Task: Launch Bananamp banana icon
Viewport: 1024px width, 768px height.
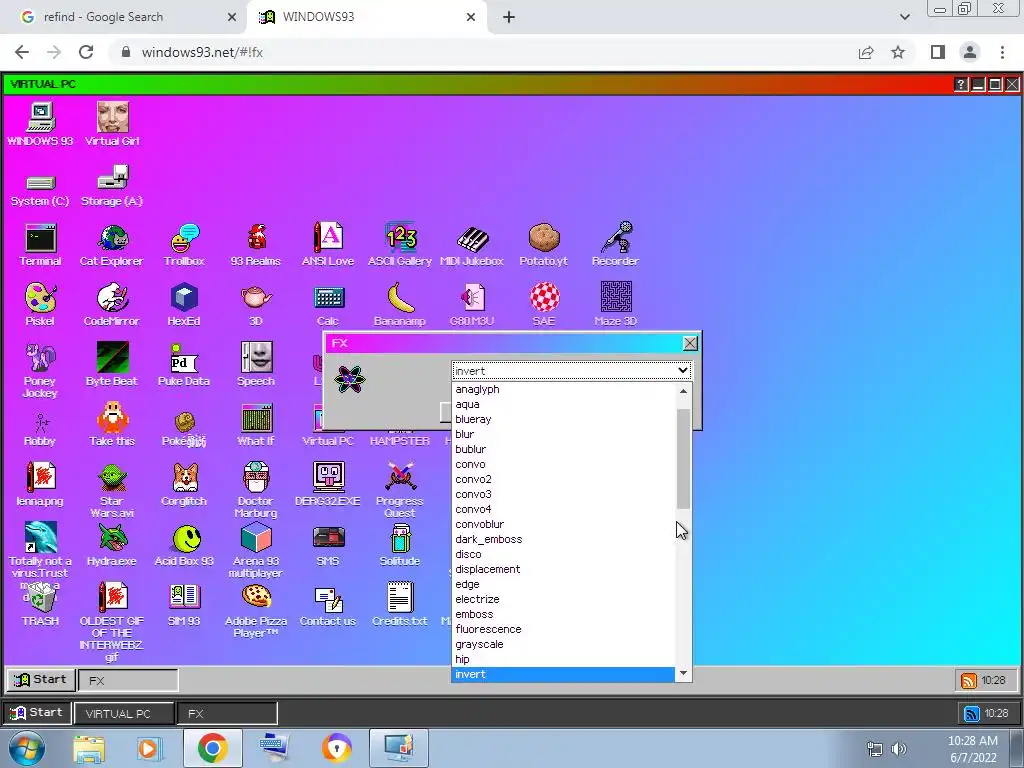Action: (400, 304)
